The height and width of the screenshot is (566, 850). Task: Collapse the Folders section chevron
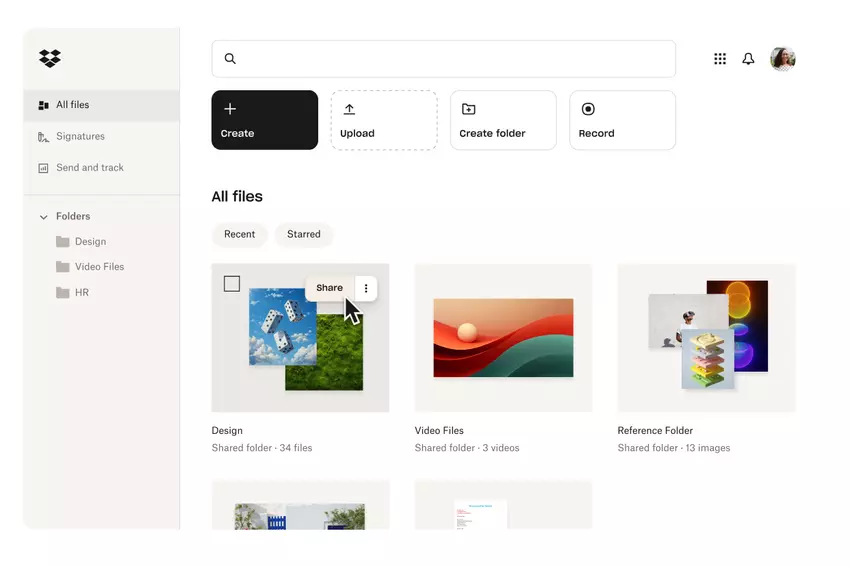tap(43, 217)
